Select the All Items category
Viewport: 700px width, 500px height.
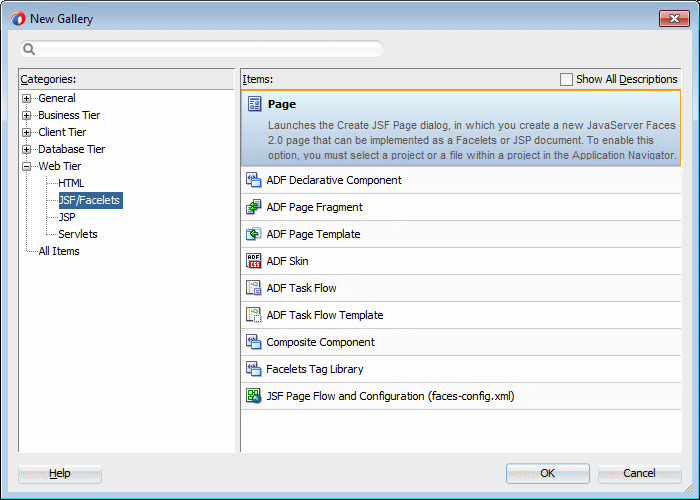click(x=59, y=251)
